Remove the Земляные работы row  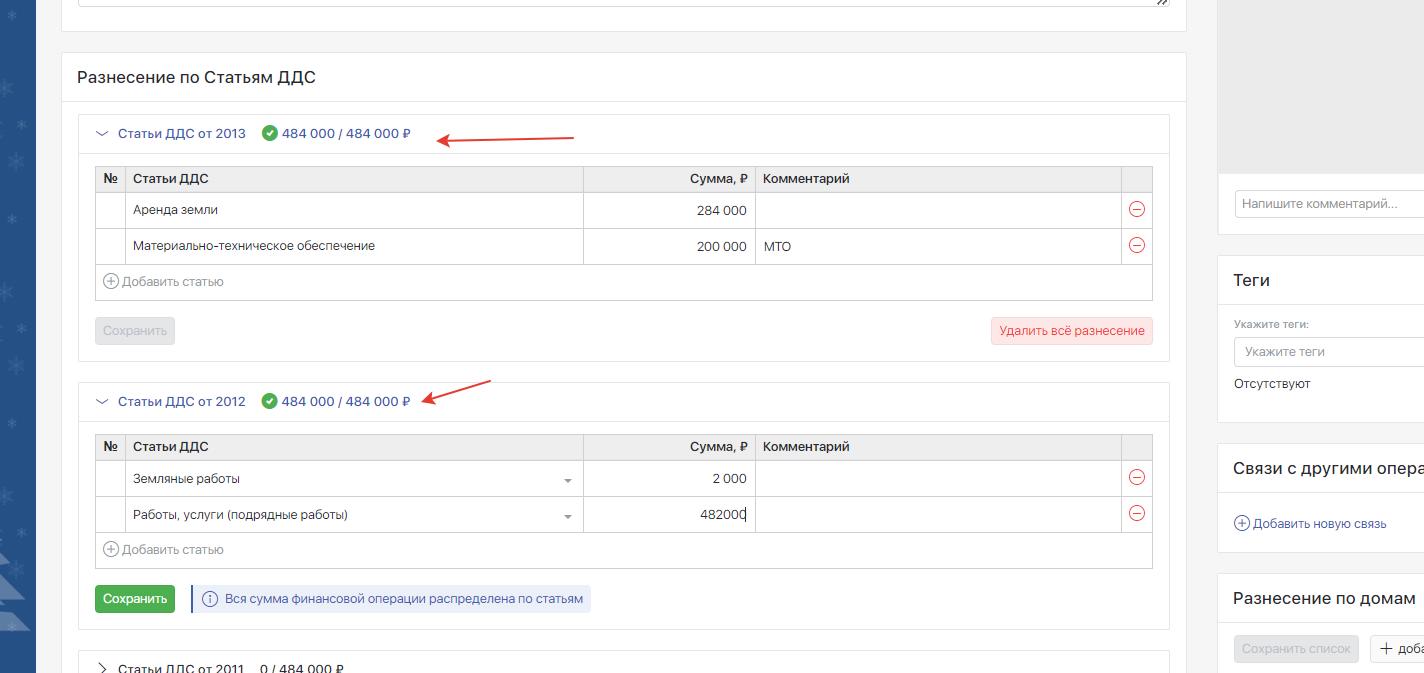(1136, 478)
